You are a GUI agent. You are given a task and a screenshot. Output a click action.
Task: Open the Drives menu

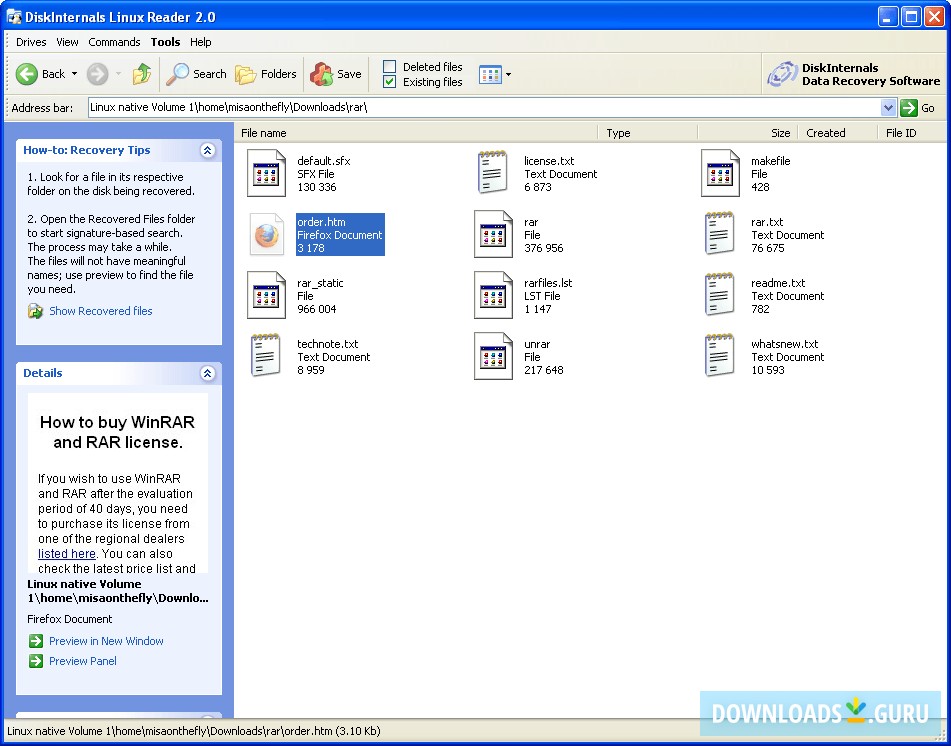click(x=31, y=42)
